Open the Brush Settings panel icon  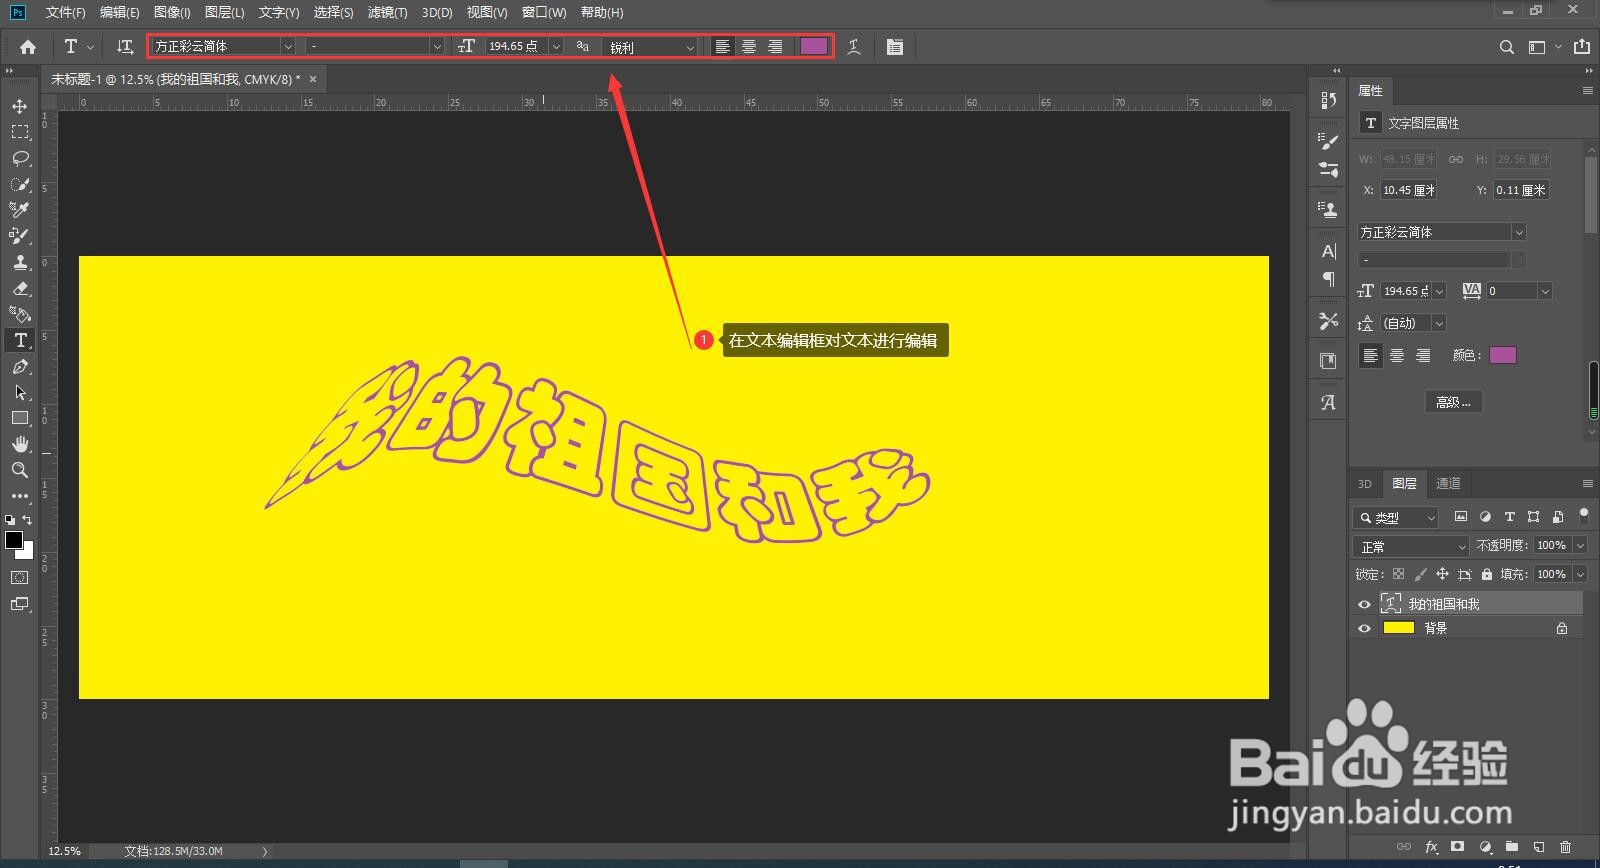1328,142
